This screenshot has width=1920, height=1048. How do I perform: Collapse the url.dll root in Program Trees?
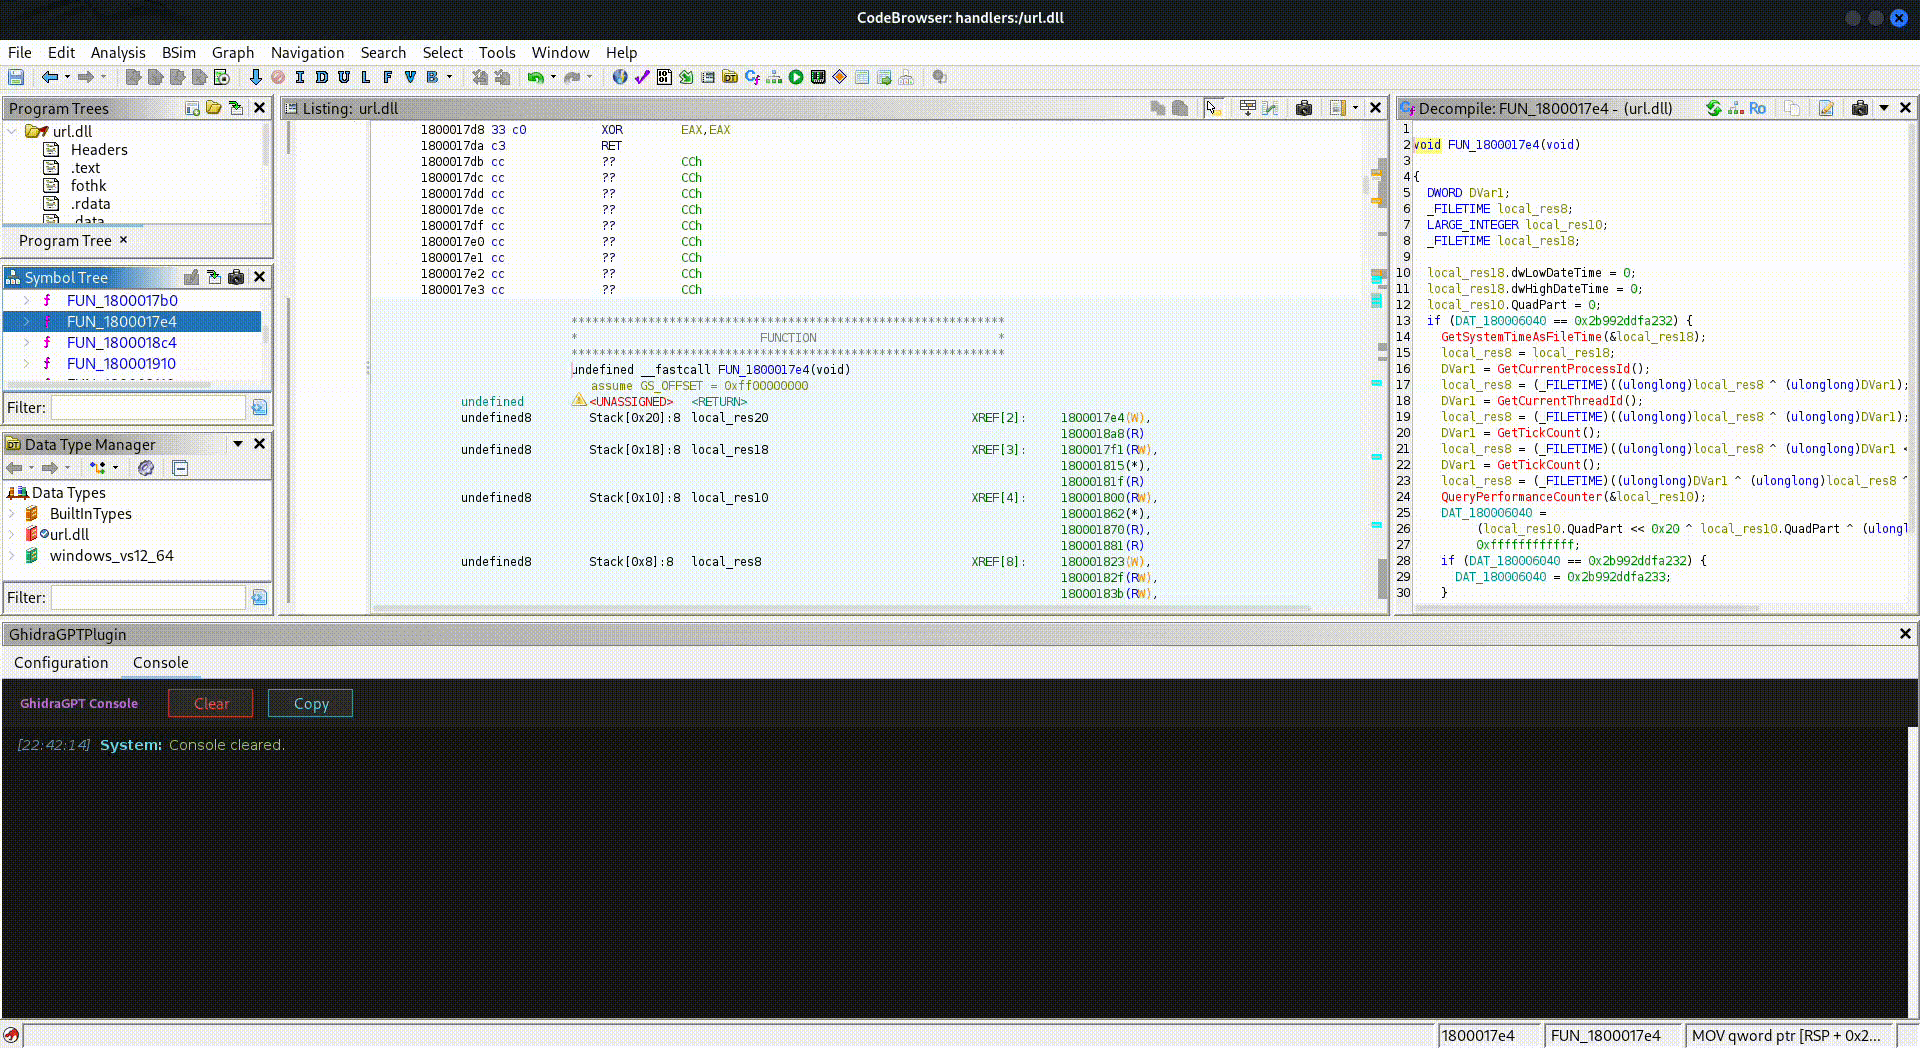coord(11,131)
